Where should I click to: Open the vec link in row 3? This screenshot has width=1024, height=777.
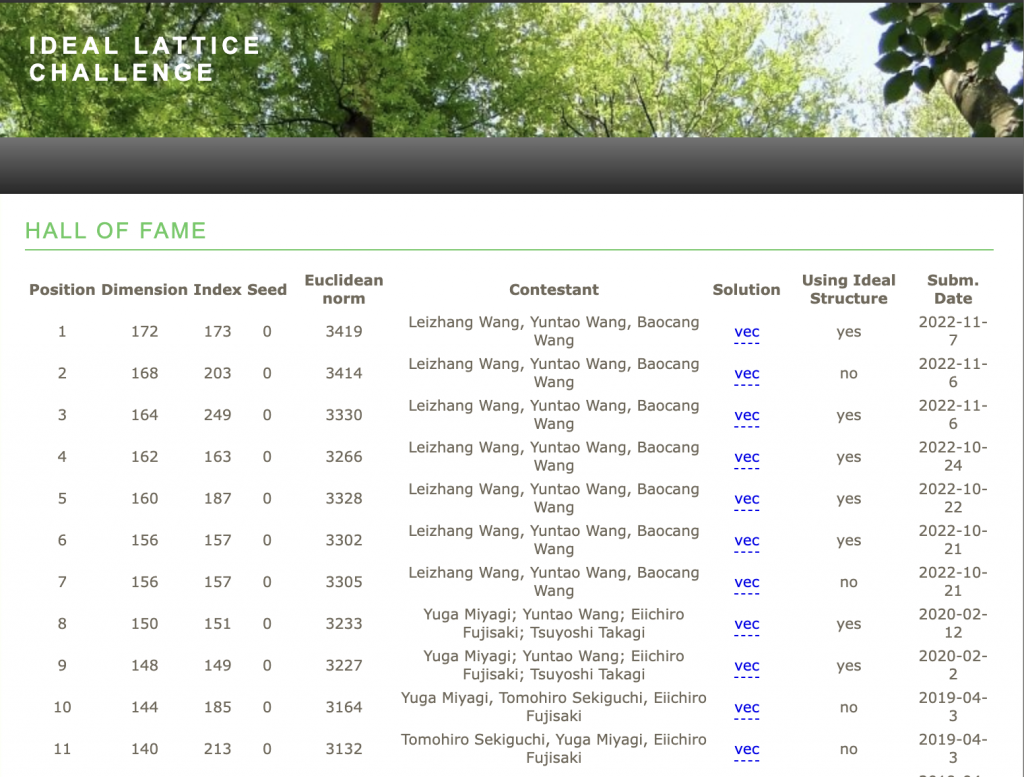pyautogui.click(x=746, y=415)
